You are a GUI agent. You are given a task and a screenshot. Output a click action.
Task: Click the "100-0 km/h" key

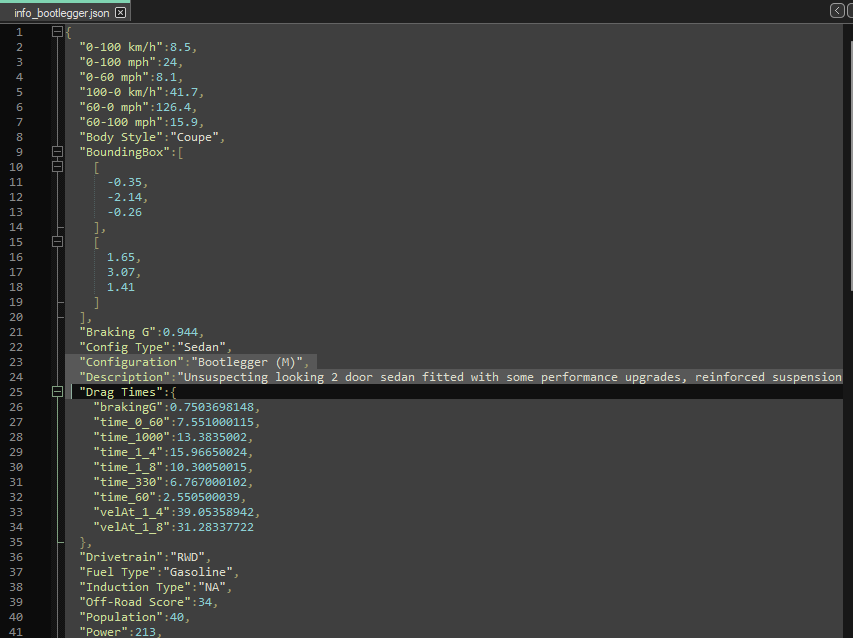121,92
